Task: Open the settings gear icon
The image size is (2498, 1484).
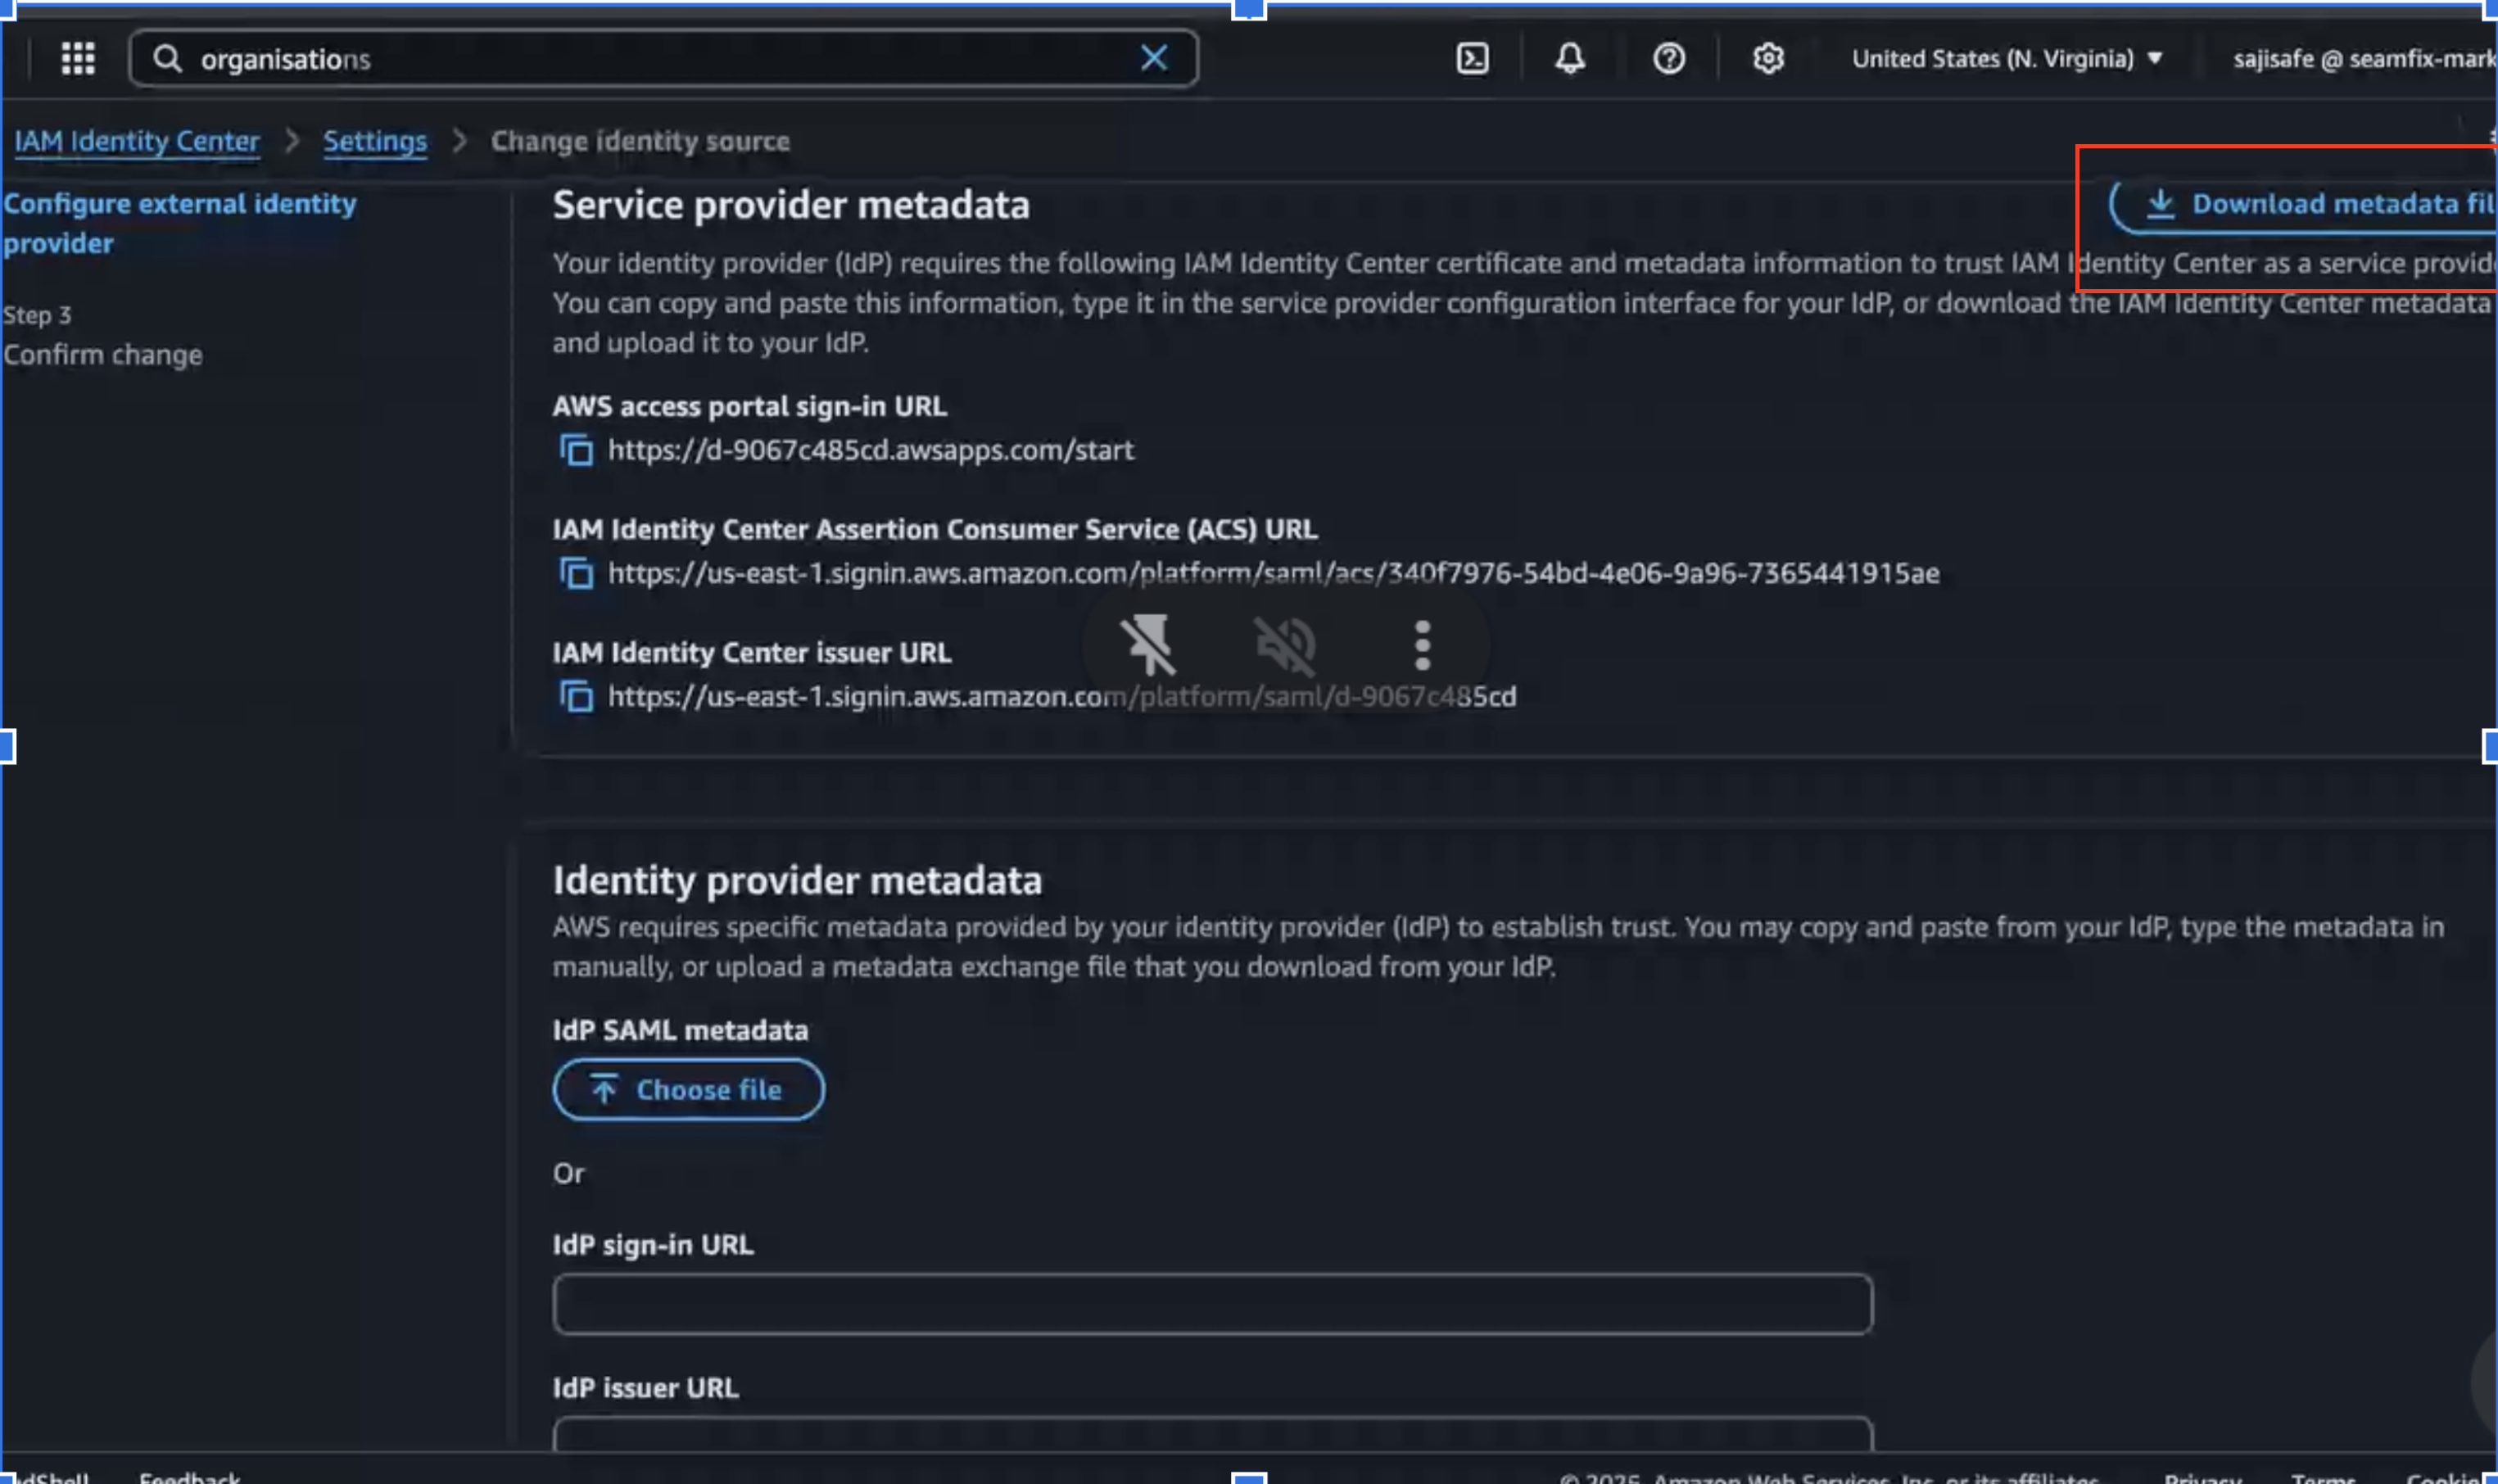Action: (x=1768, y=58)
